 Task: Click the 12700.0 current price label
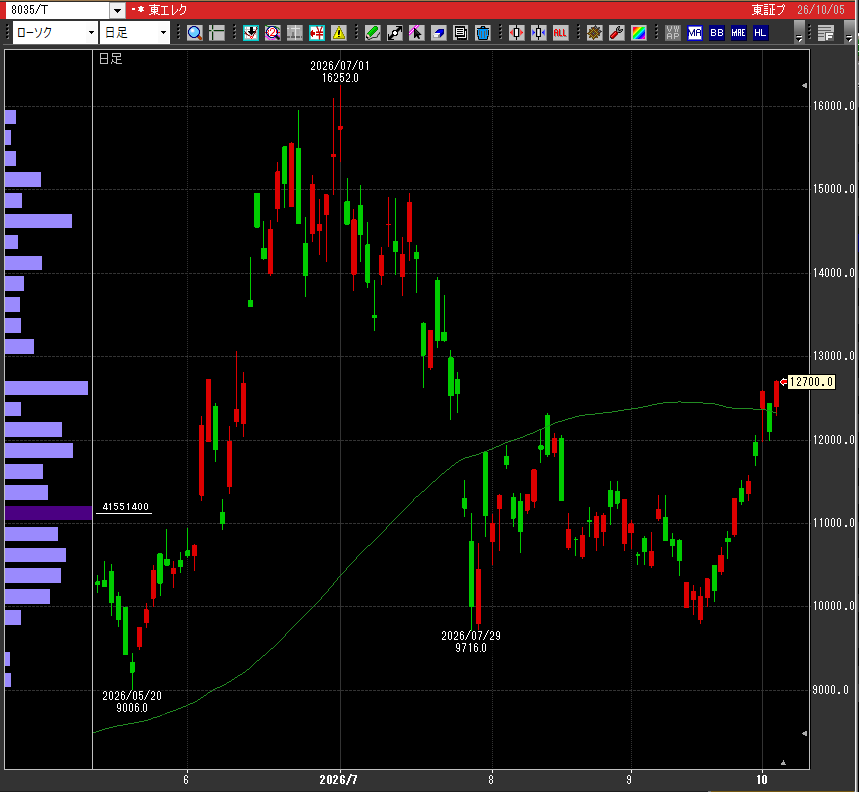coord(811,382)
